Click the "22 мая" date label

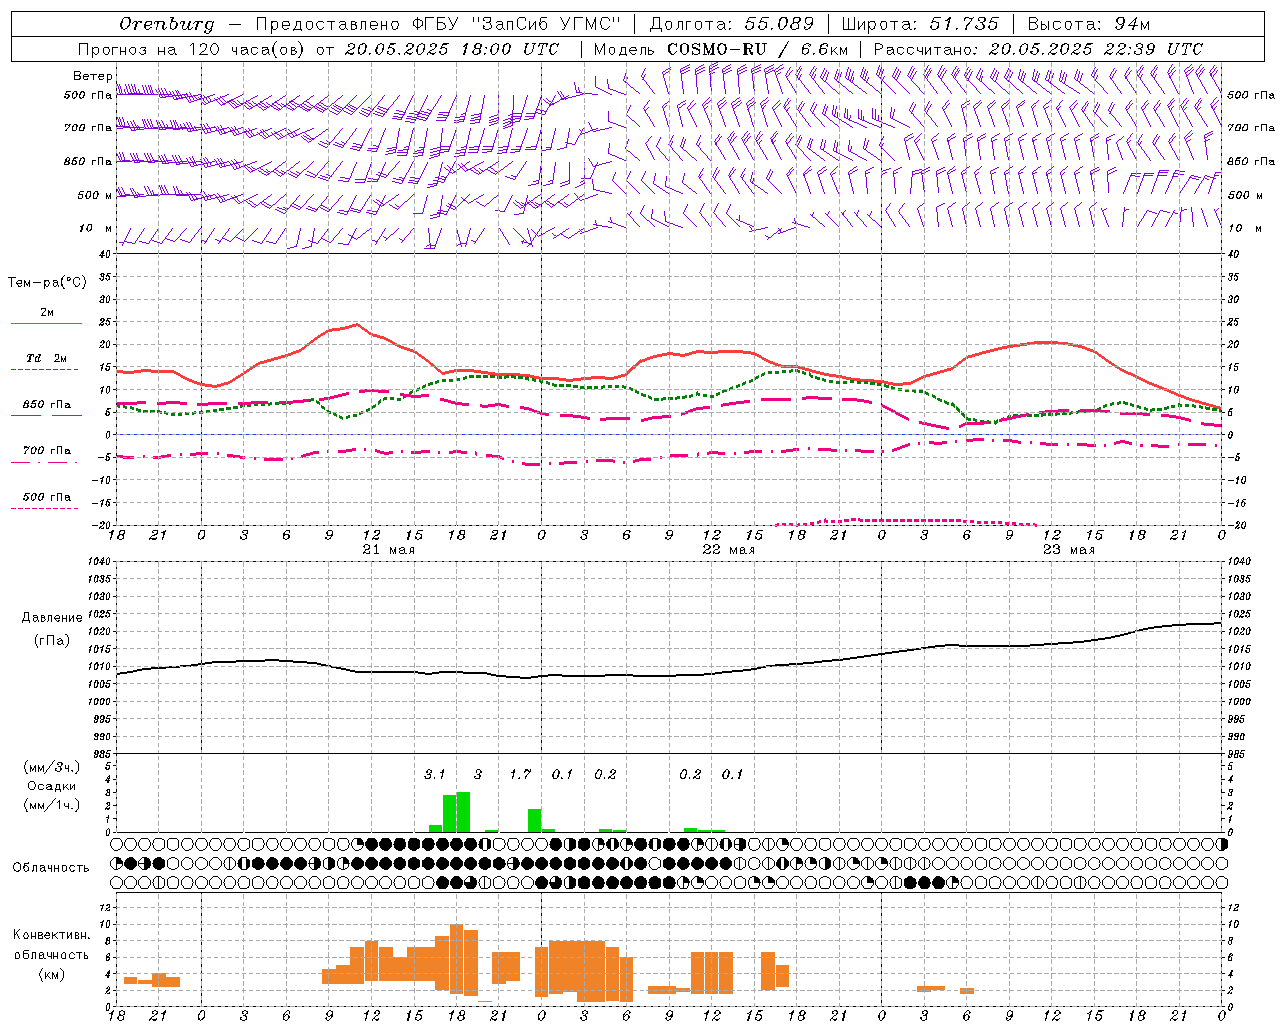coord(728,550)
